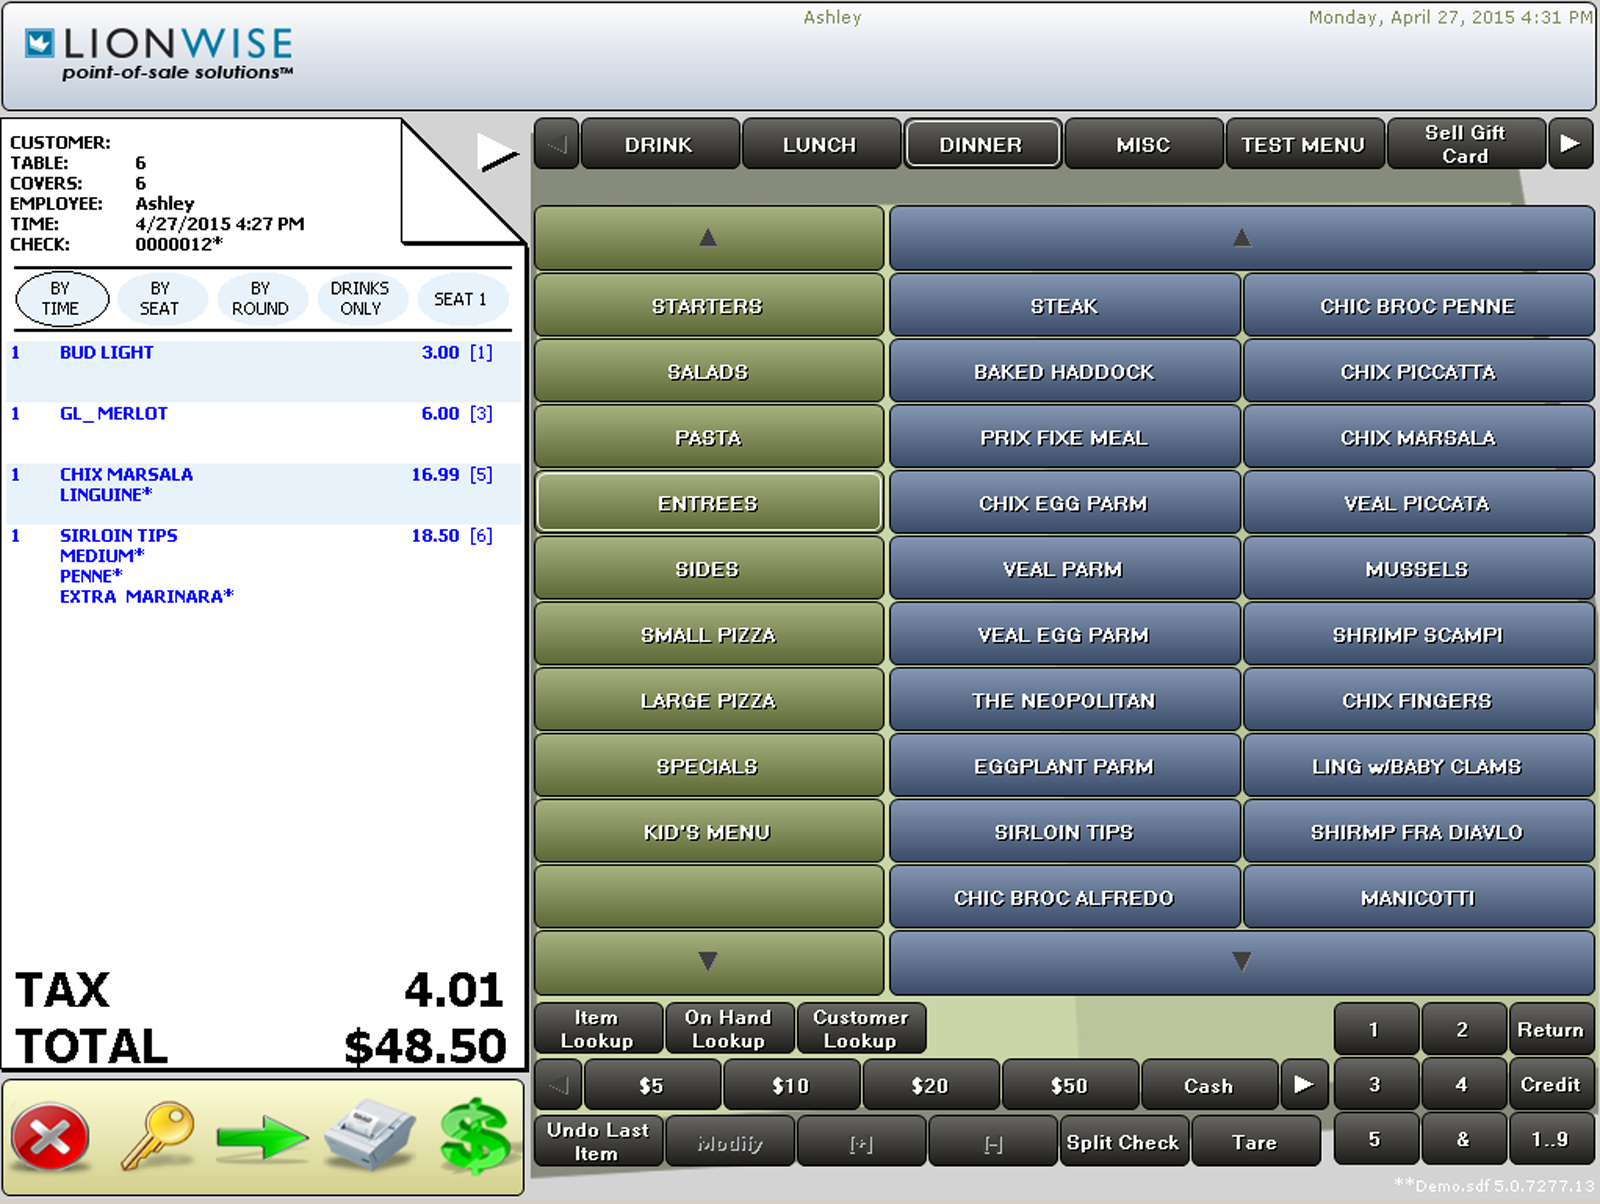1600x1204 pixels.
Task: Click the red X cancel icon
Action: 50,1137
